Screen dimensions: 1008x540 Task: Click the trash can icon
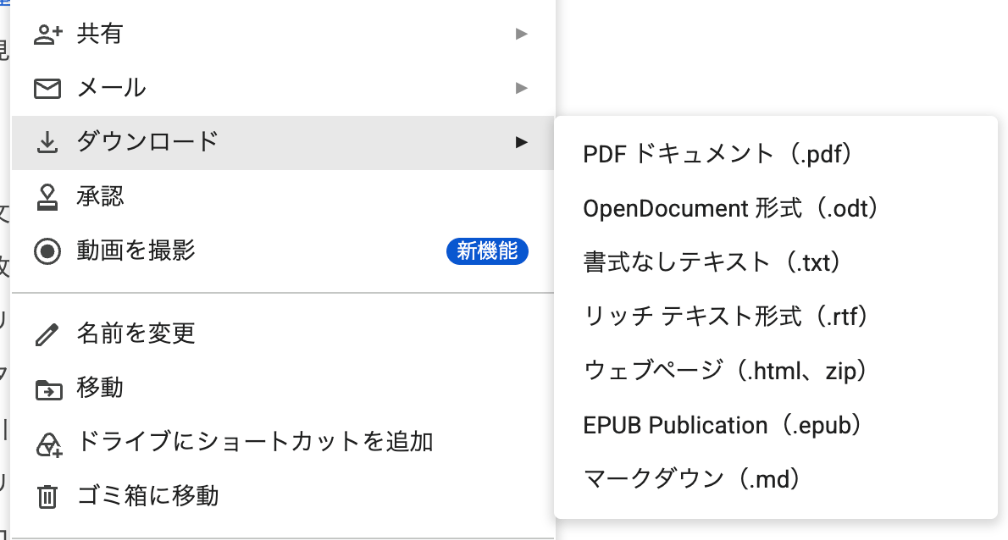(48, 496)
